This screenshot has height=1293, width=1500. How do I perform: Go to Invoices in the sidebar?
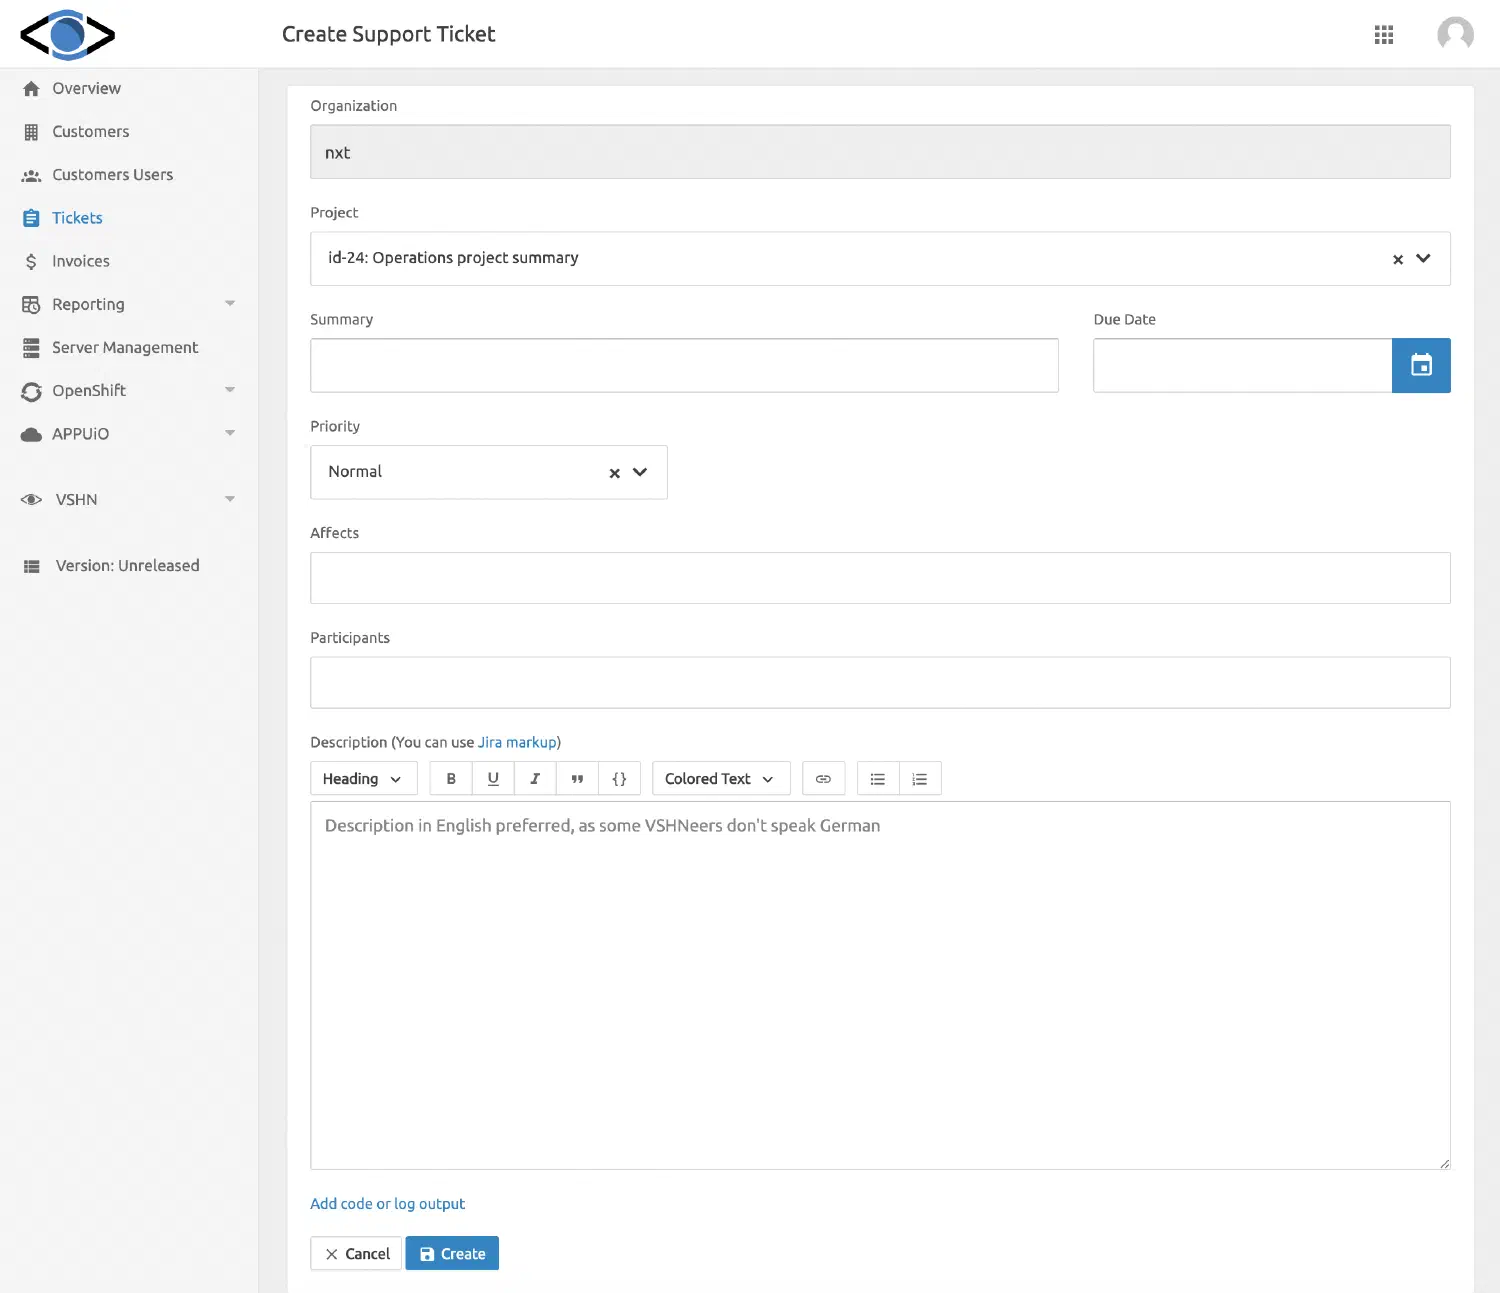[x=80, y=261]
